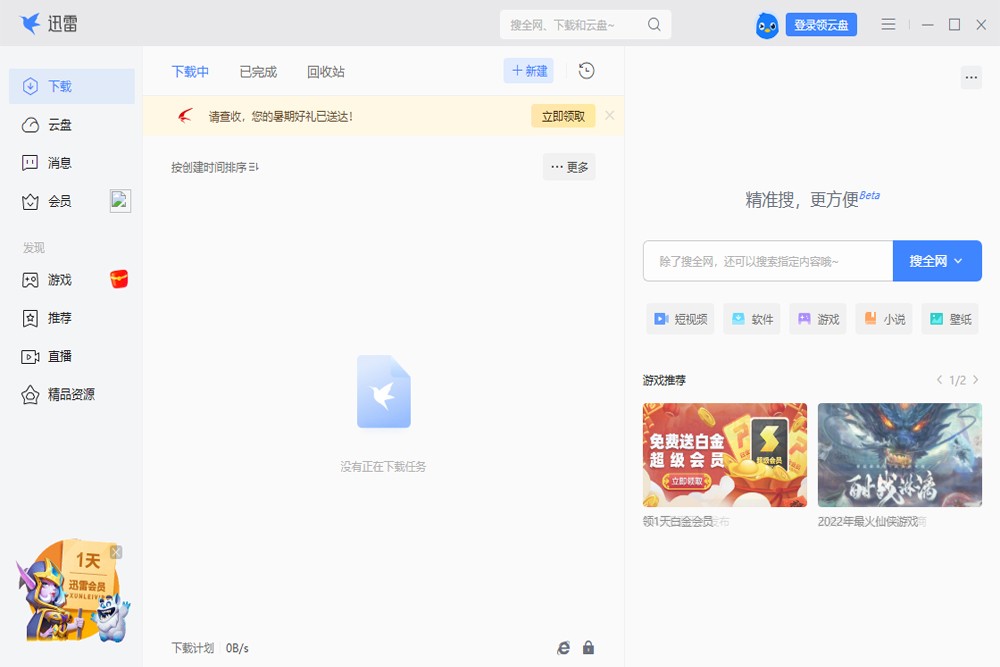Open the dragon game thumbnail

click(x=899, y=455)
